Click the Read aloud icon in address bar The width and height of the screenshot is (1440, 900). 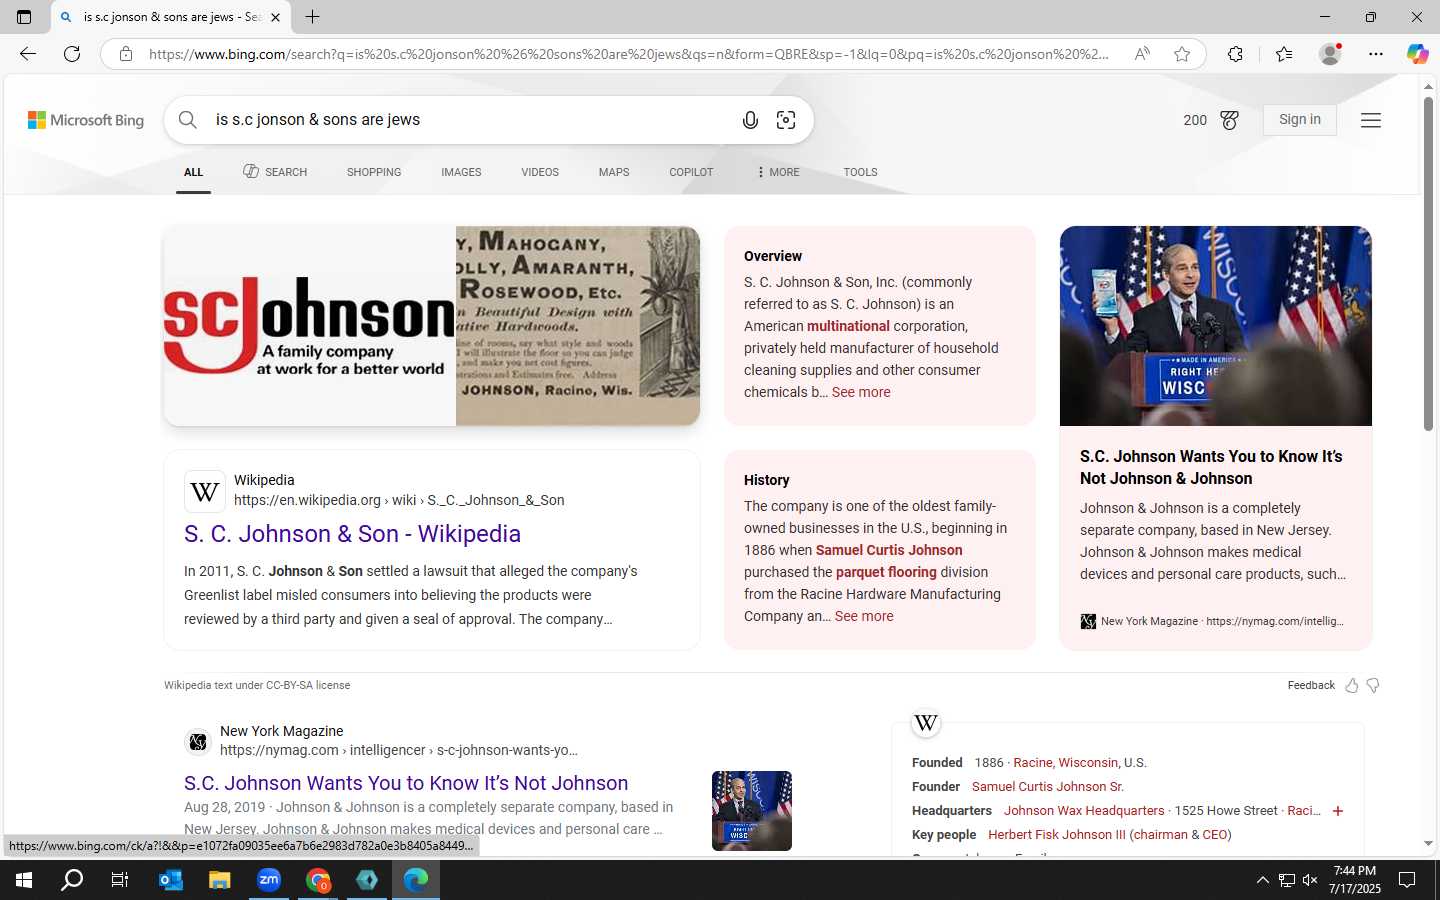point(1142,54)
